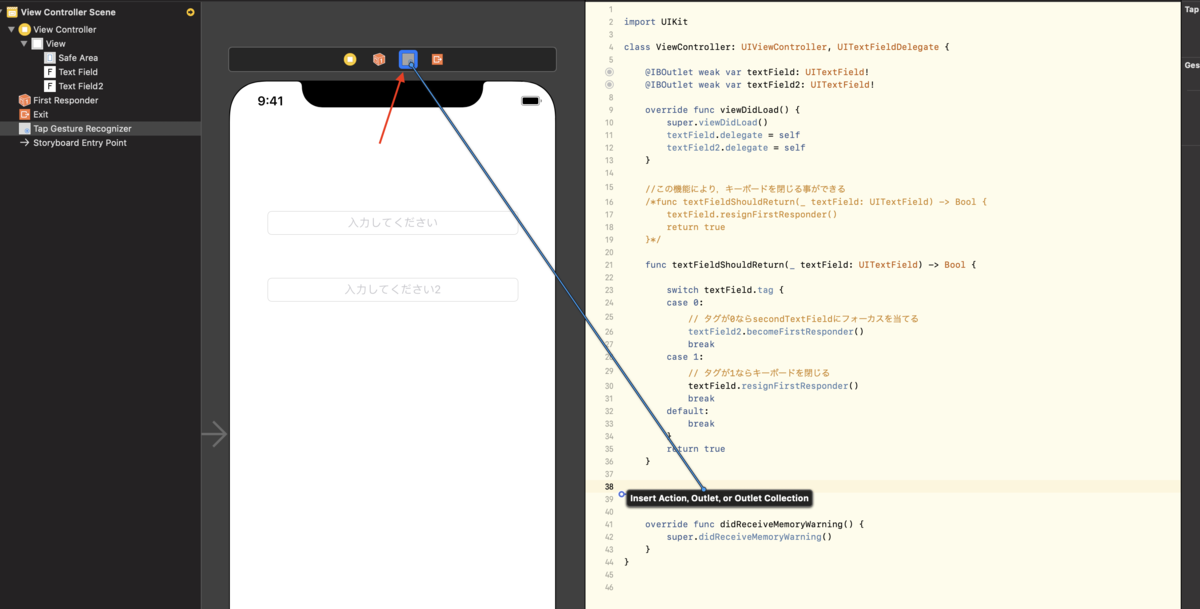
Task: Select View Controller Scene header row
Action: (x=100, y=12)
